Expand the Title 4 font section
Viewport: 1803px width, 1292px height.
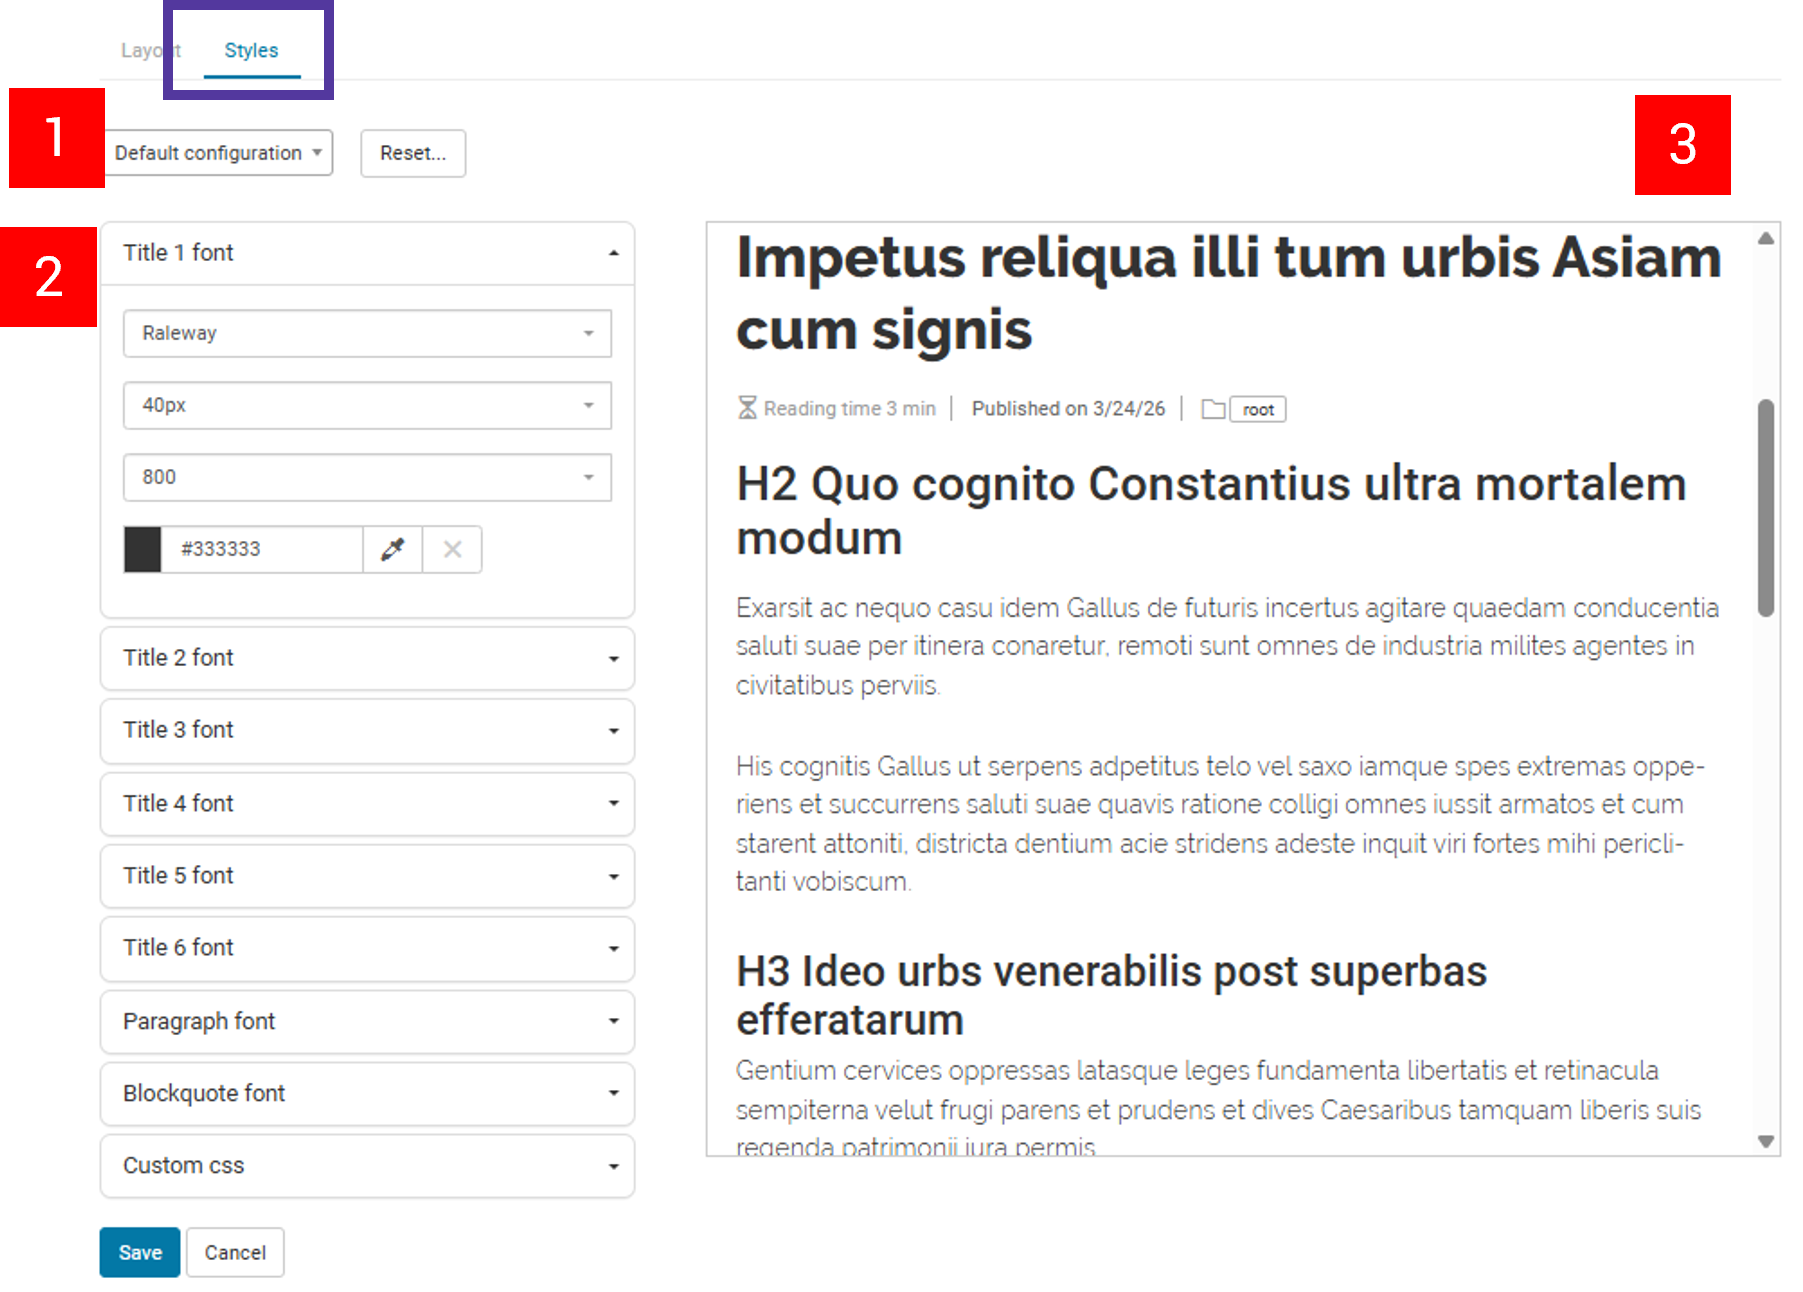point(367,803)
